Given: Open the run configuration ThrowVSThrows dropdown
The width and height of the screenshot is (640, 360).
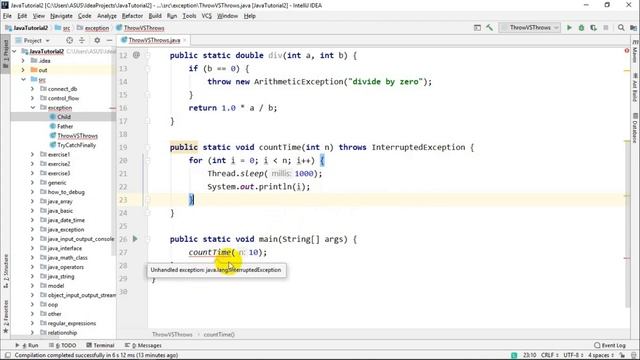Looking at the screenshot, I should 530,28.
